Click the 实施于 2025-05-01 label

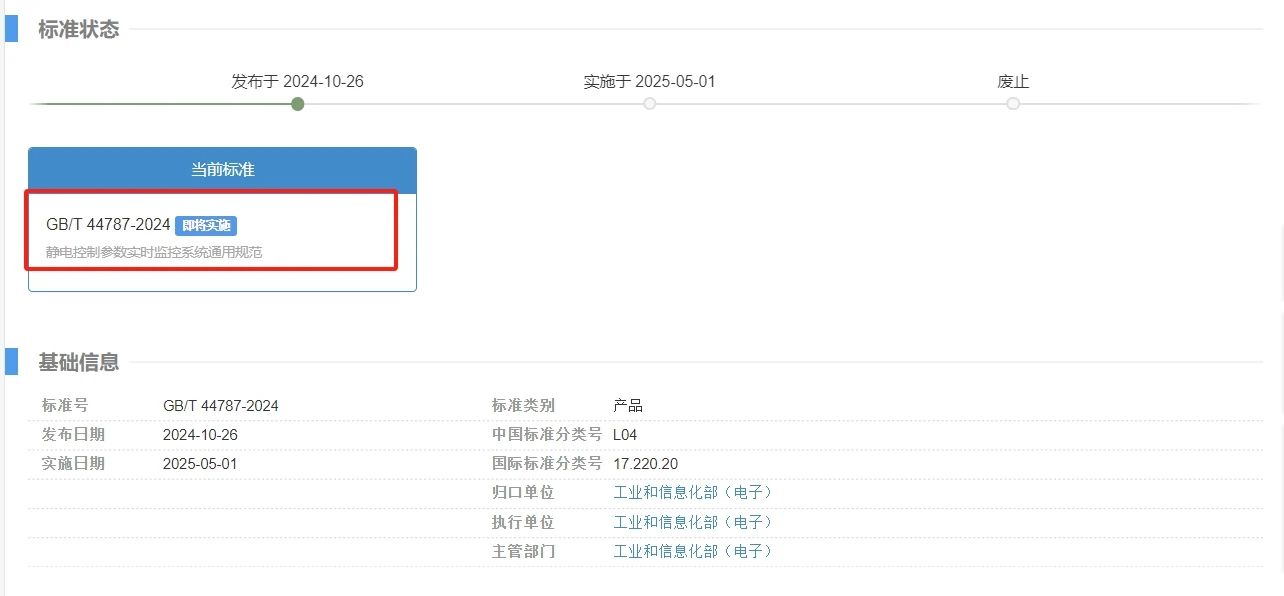click(x=650, y=82)
